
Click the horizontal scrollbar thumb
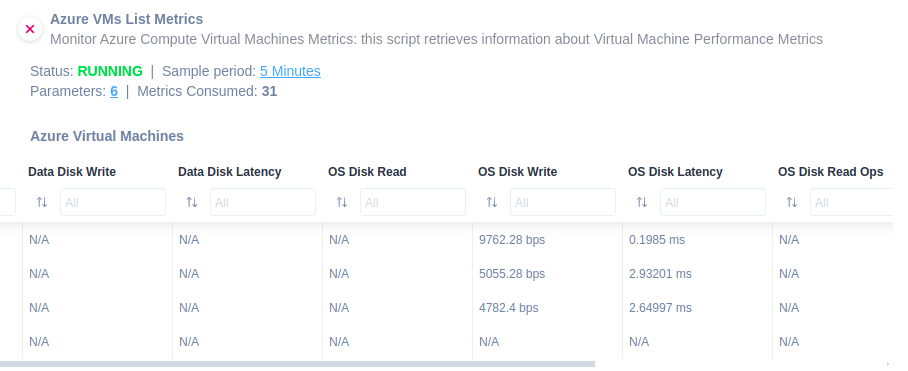point(297,364)
